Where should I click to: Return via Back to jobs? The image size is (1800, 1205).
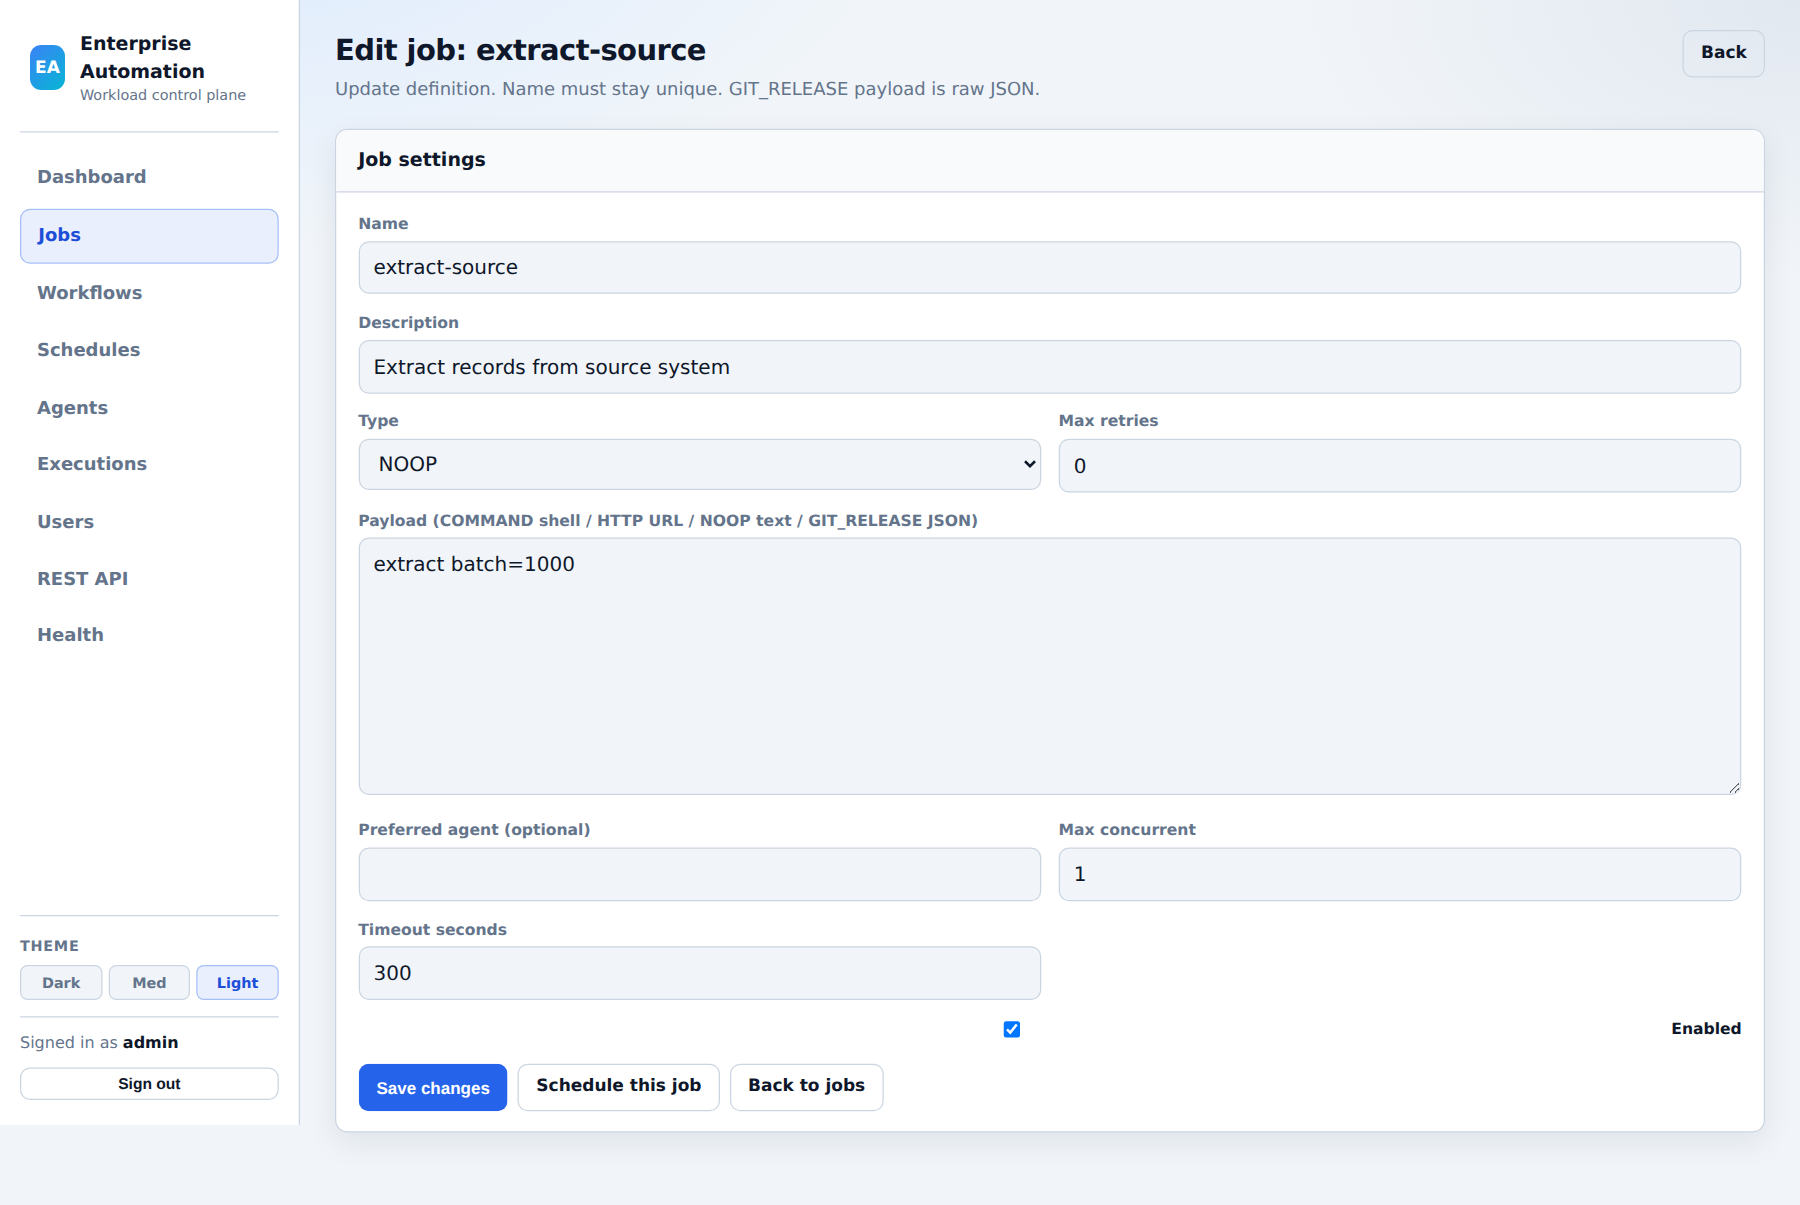(806, 1087)
